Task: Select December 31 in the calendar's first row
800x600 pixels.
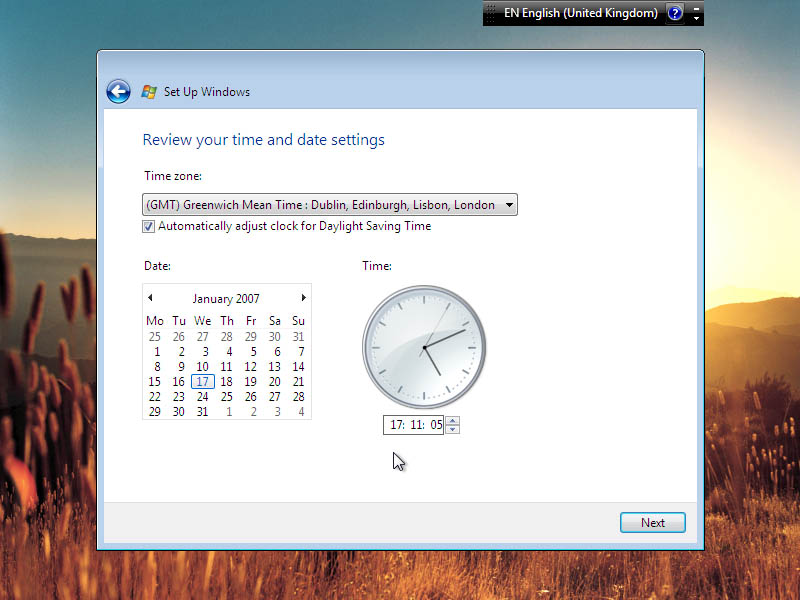Action: pyautogui.click(x=298, y=337)
